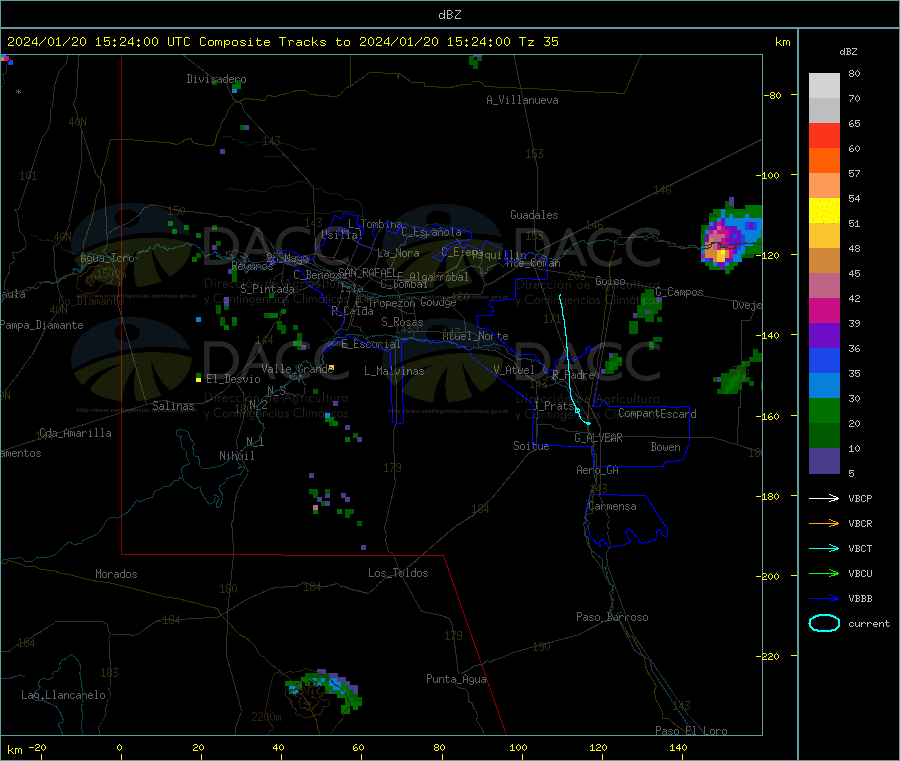Click the Carmensa map label
Screen dimensions: 900x761
[612, 506]
